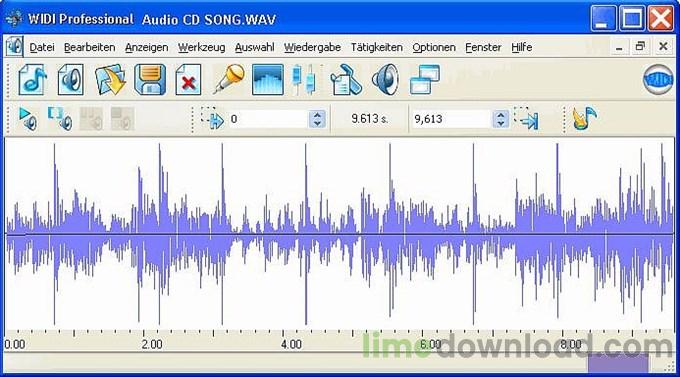Click the first greyed playback icon
The image size is (680, 377).
(91, 119)
